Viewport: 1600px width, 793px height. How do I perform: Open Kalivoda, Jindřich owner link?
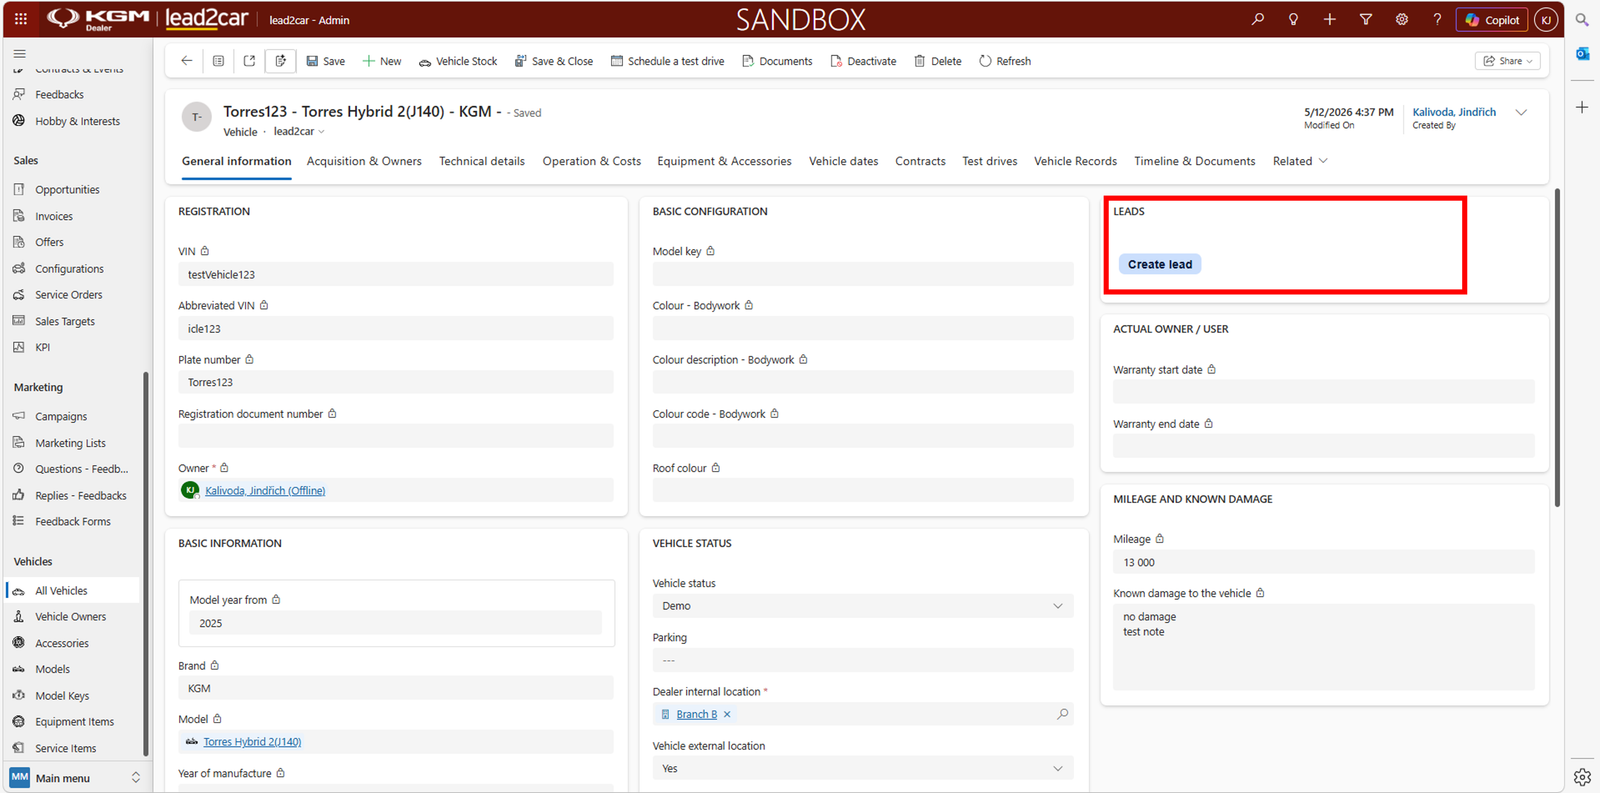(x=265, y=491)
